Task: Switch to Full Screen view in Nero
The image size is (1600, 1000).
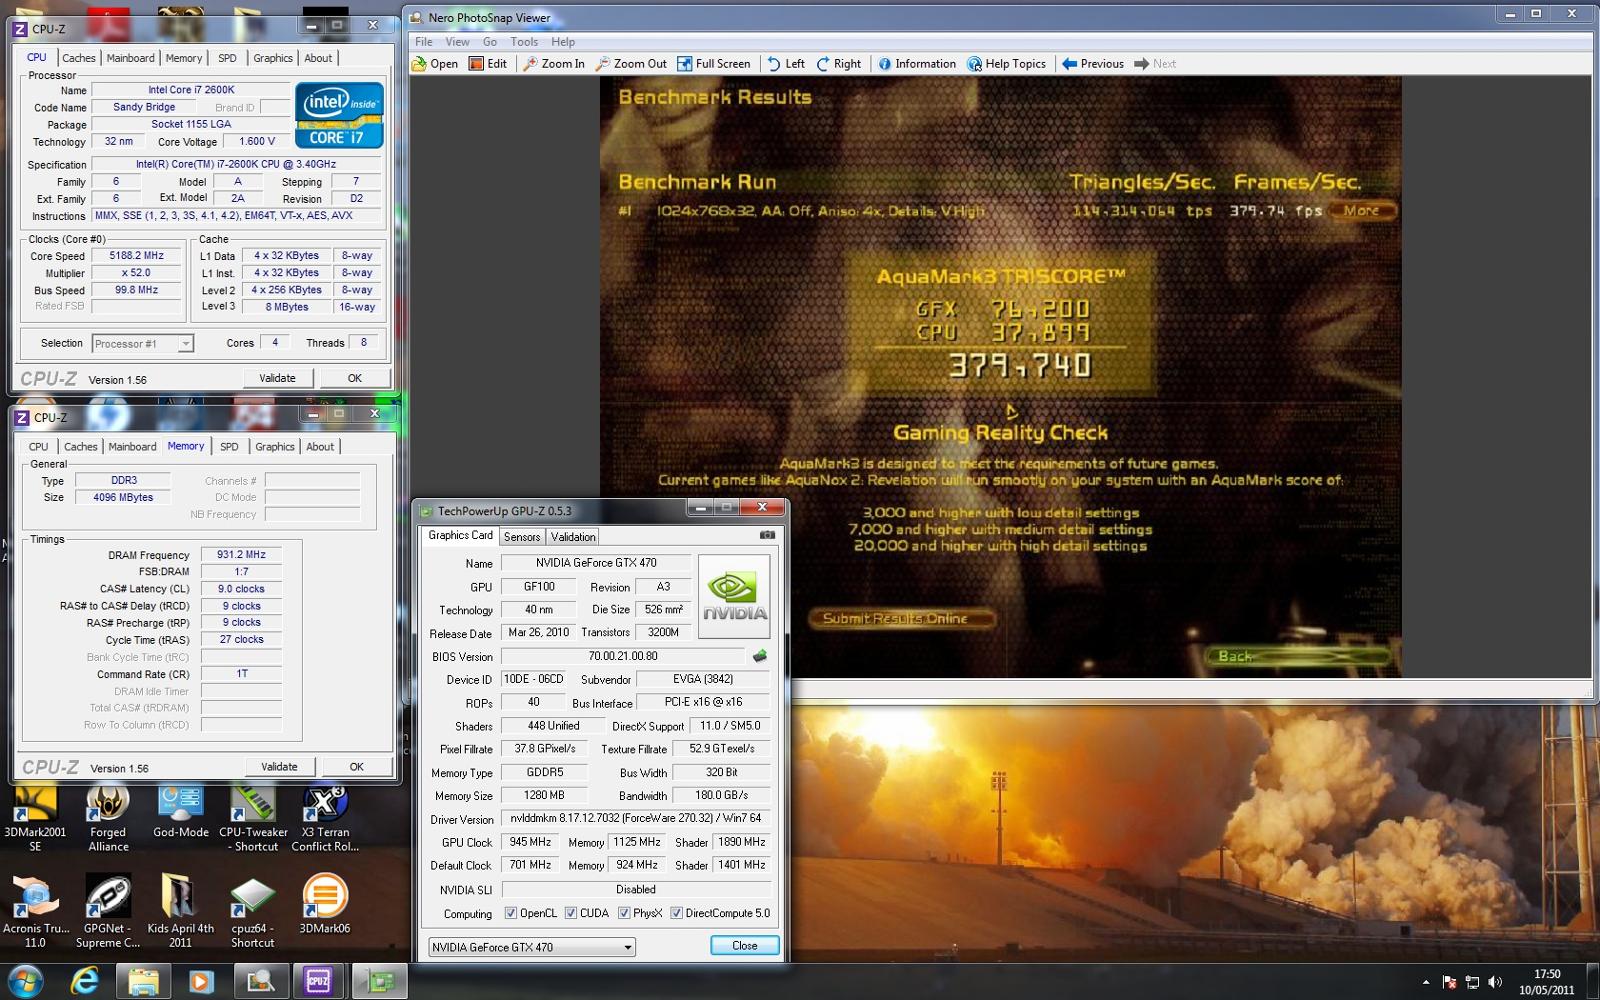Action: point(713,64)
